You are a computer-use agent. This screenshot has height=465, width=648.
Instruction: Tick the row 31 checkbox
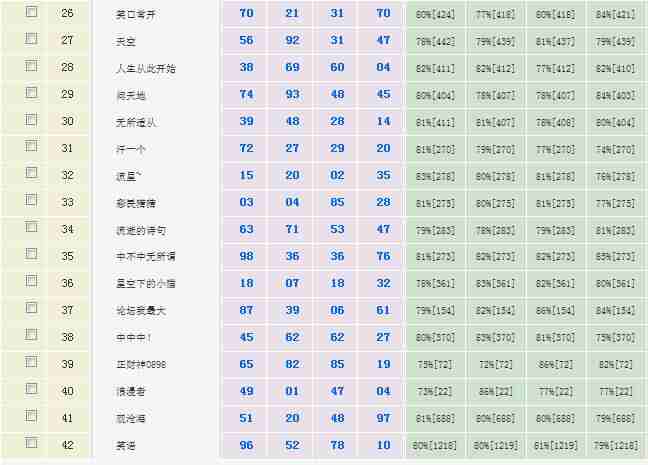coord(31,148)
